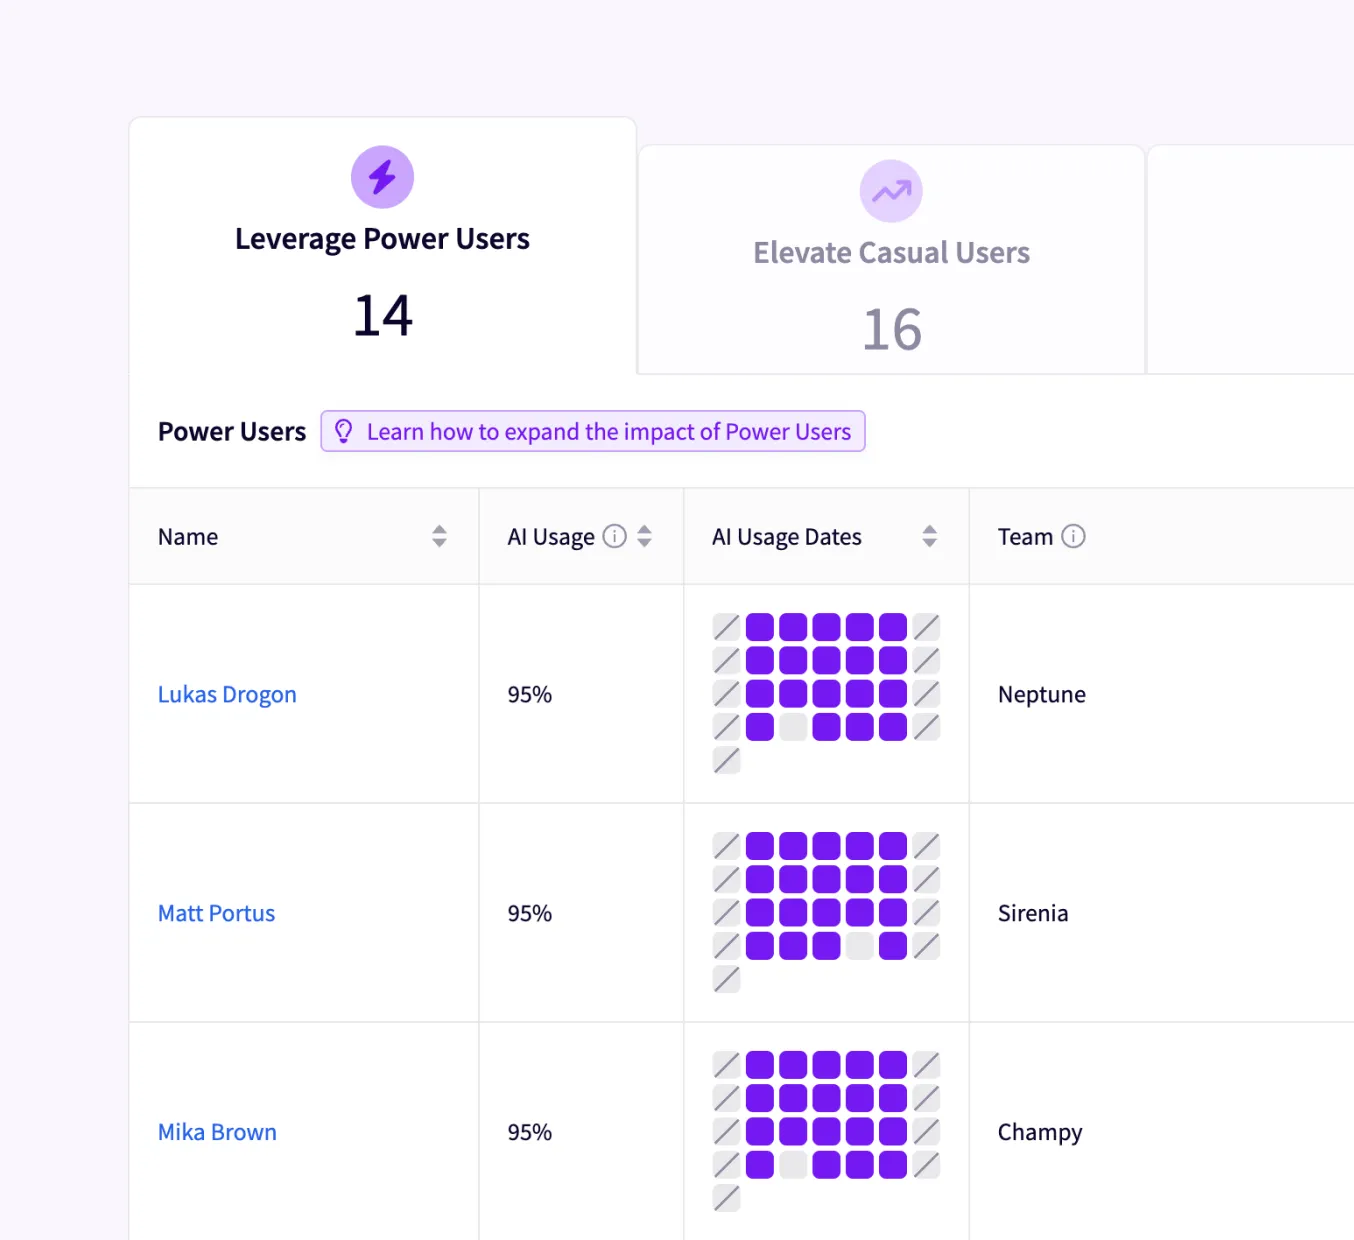1354x1240 pixels.
Task: Click the gray unused day square for Mika Brown
Action: click(x=793, y=1165)
